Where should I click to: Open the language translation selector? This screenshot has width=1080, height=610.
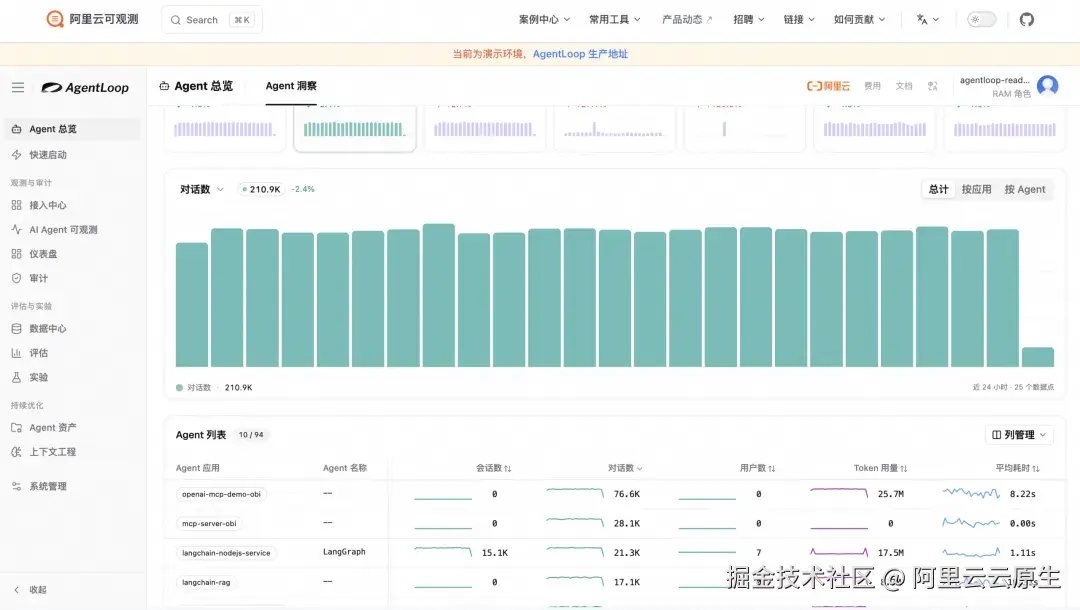pyautogui.click(x=928, y=19)
